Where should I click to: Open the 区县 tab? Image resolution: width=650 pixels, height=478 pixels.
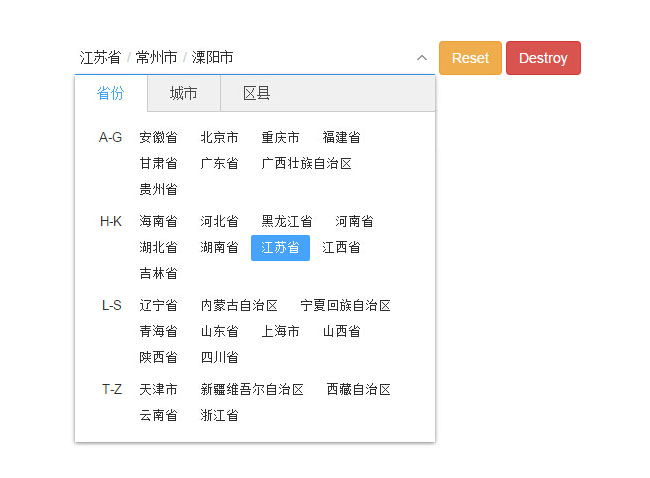(257, 93)
